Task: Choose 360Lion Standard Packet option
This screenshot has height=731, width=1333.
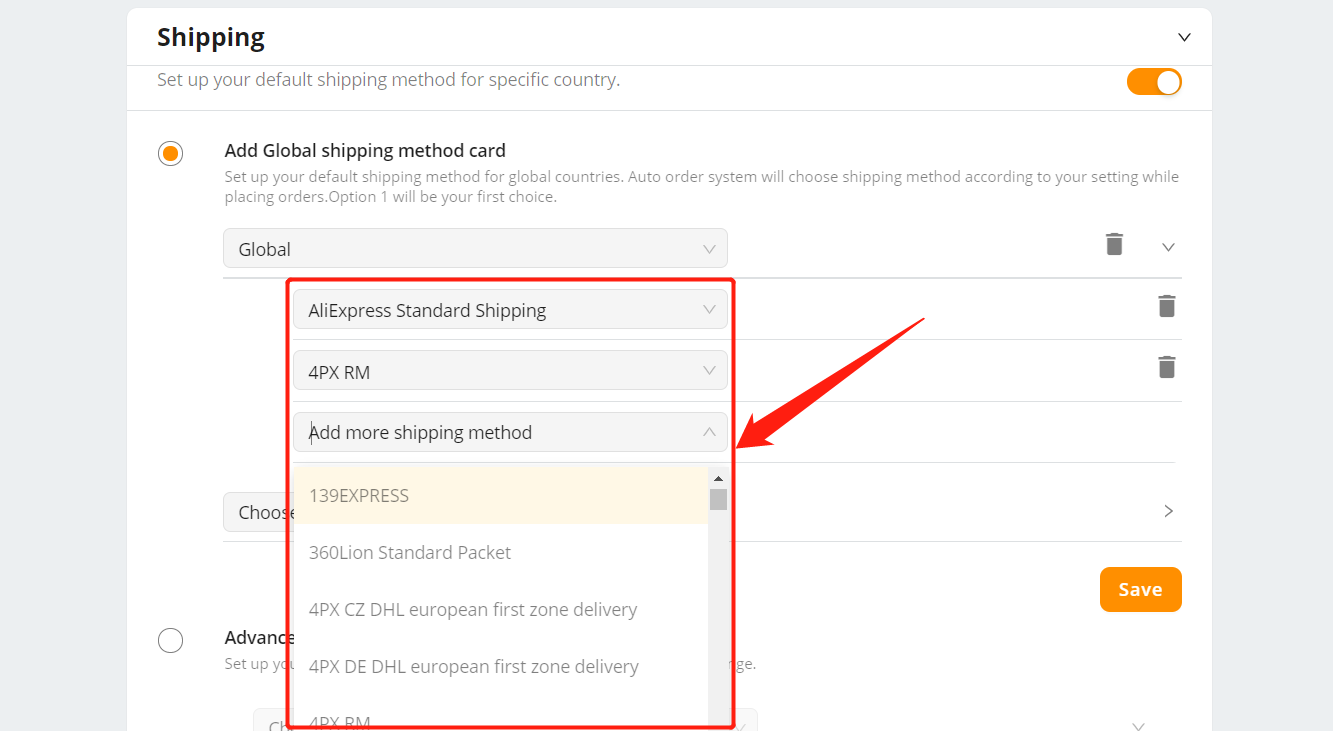Action: point(500,552)
